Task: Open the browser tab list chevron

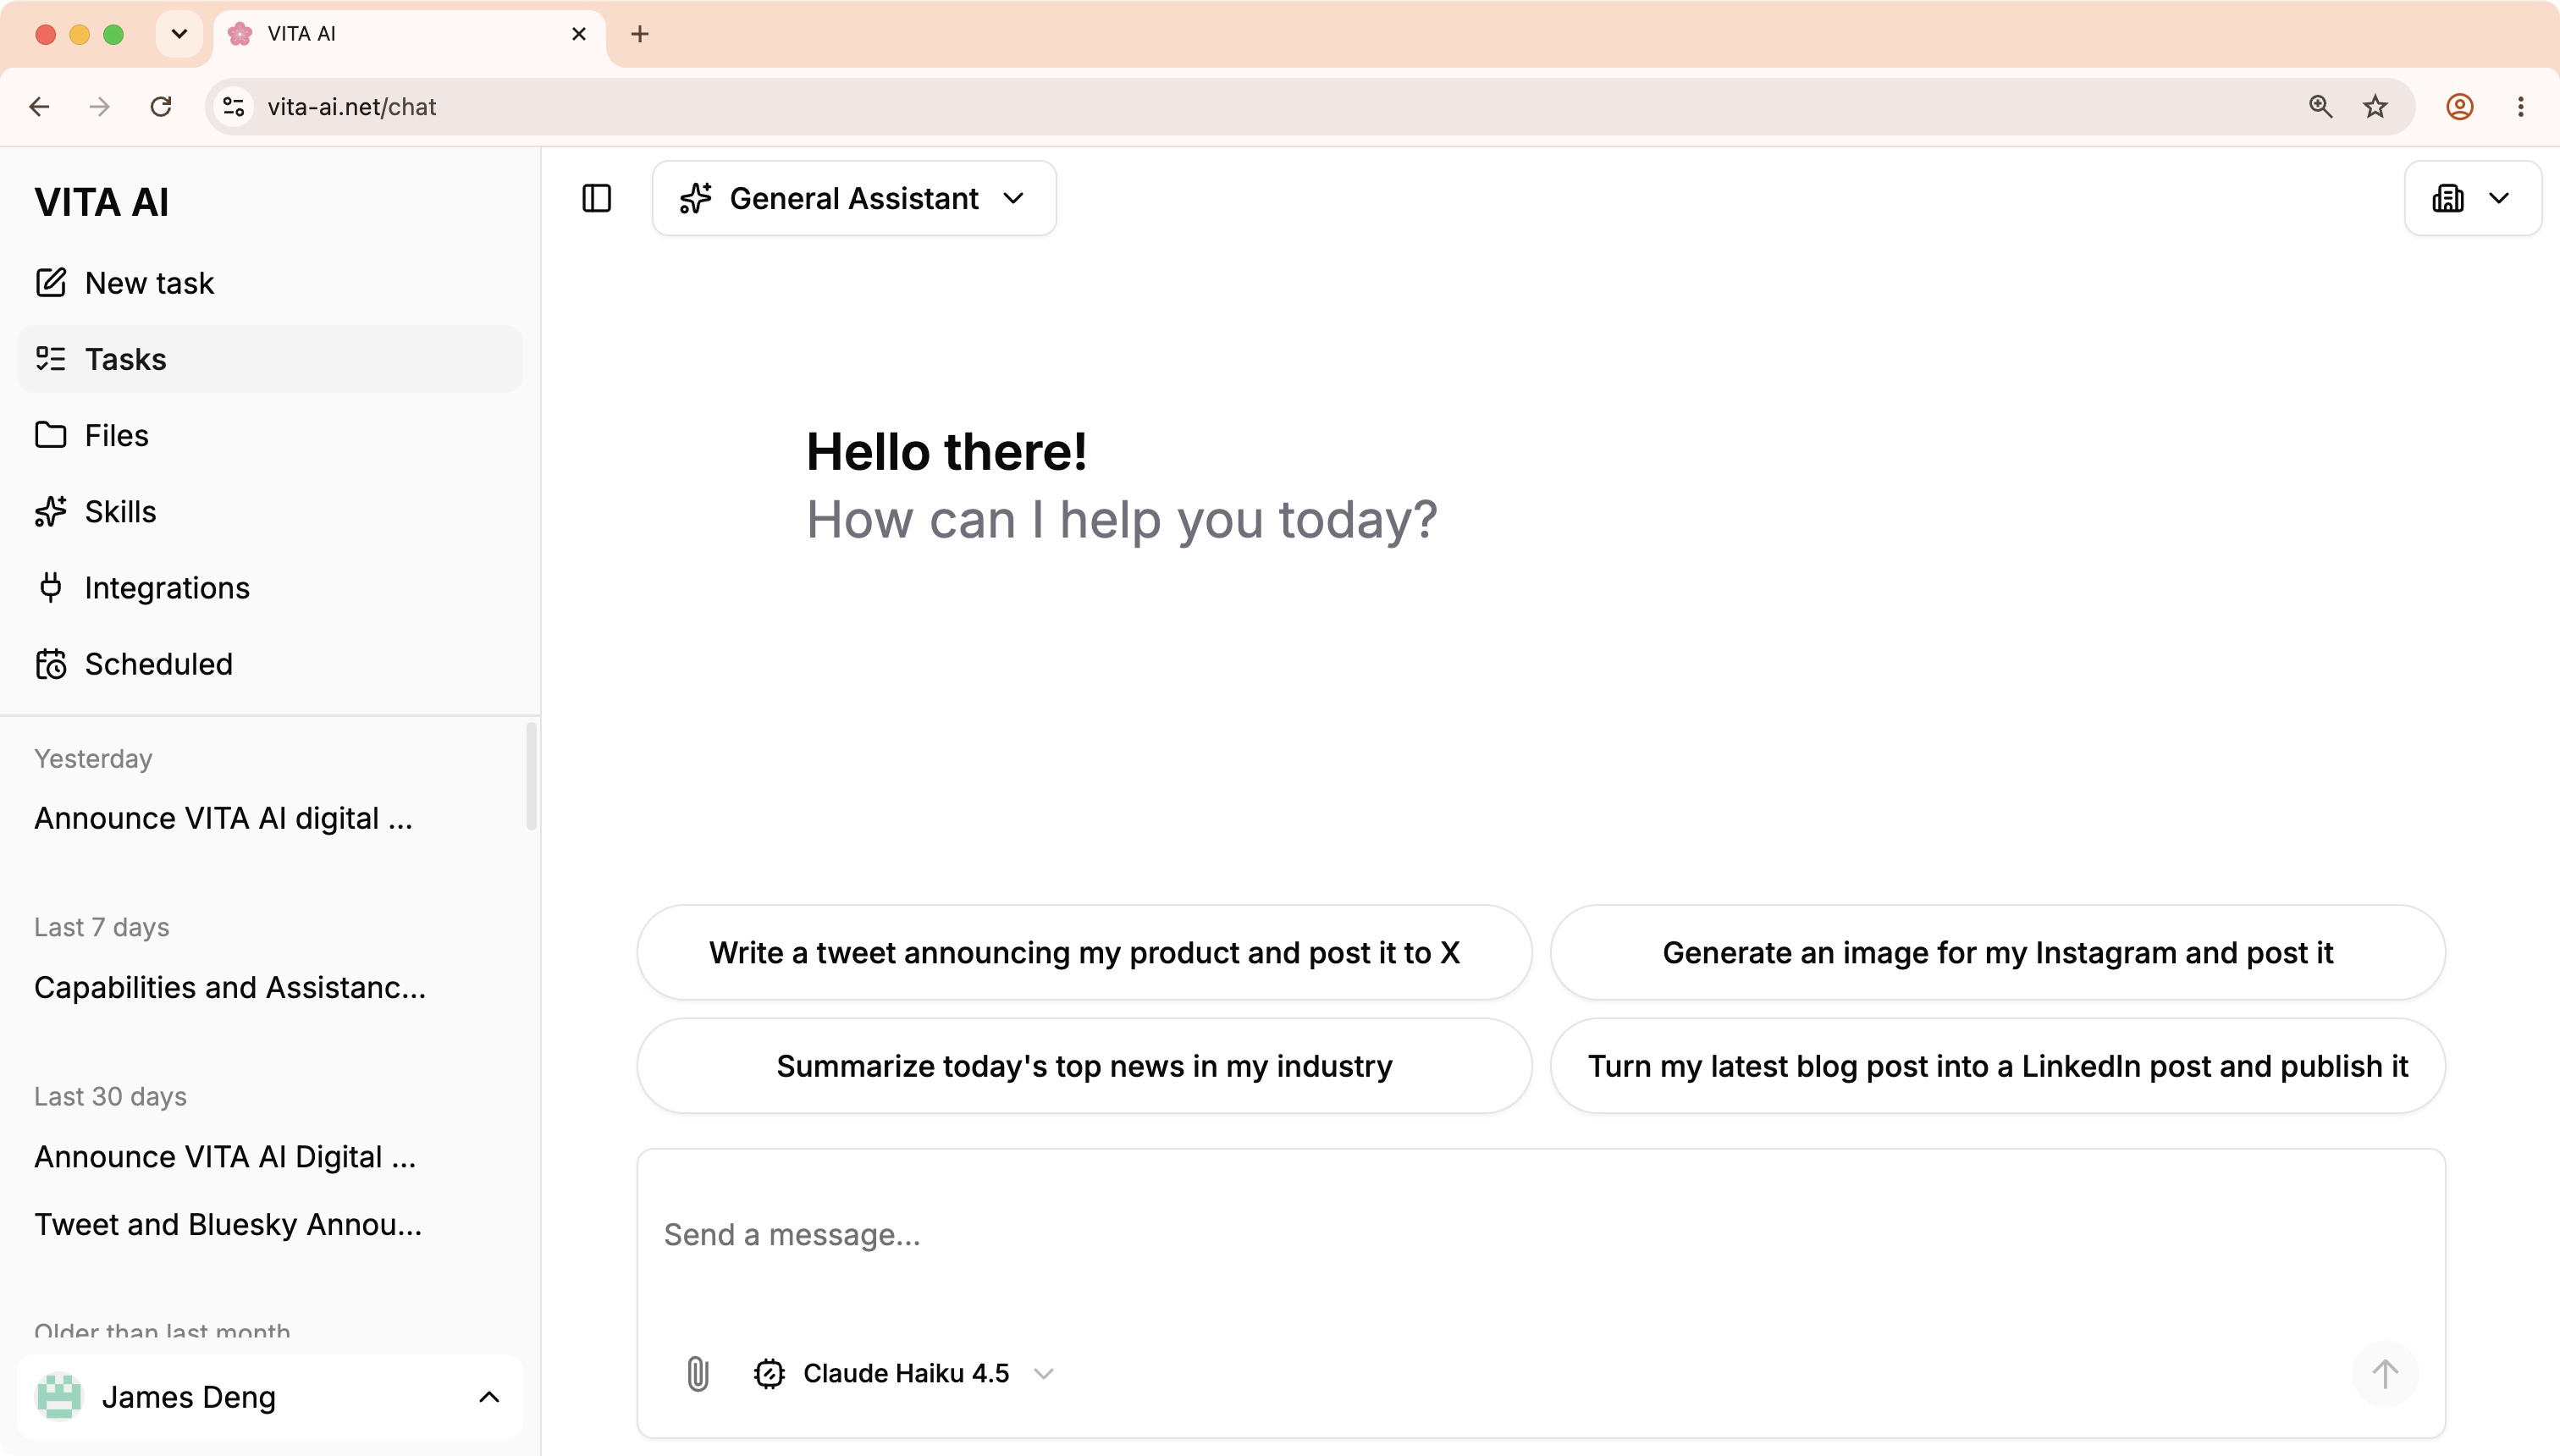Action: [x=179, y=34]
